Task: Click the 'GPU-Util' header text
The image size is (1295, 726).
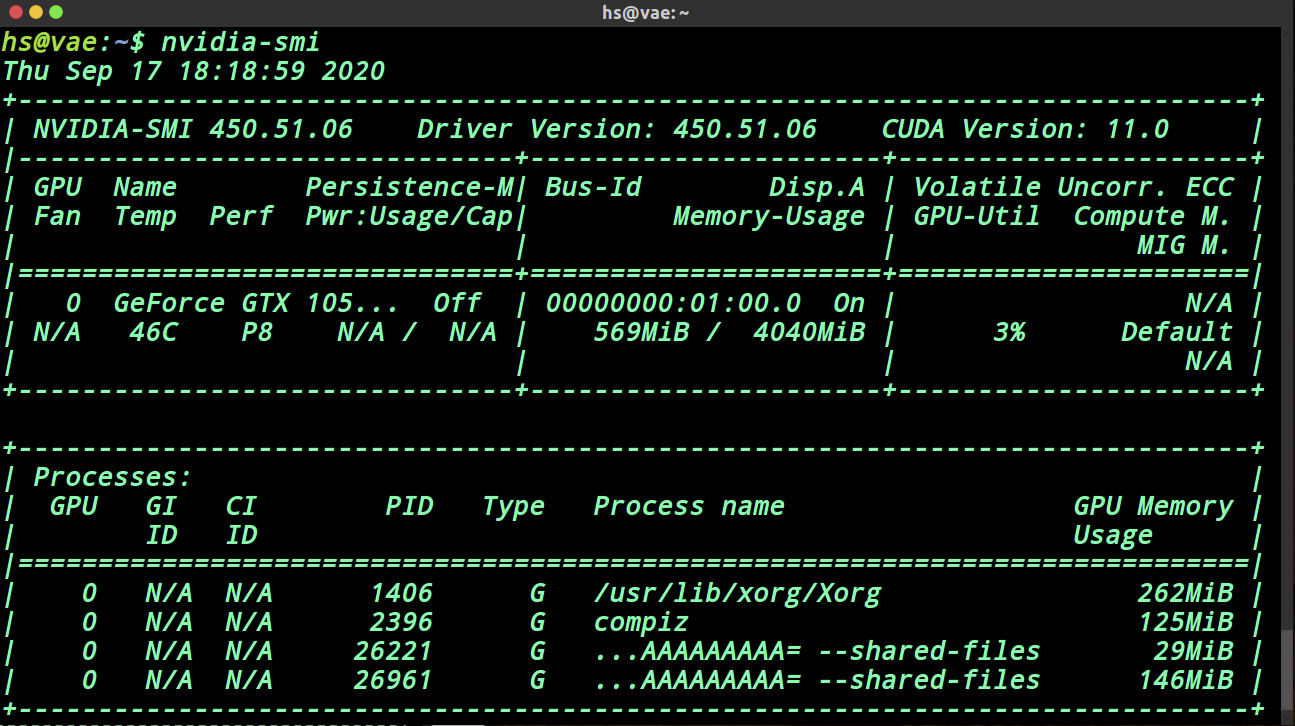Action: point(977,216)
